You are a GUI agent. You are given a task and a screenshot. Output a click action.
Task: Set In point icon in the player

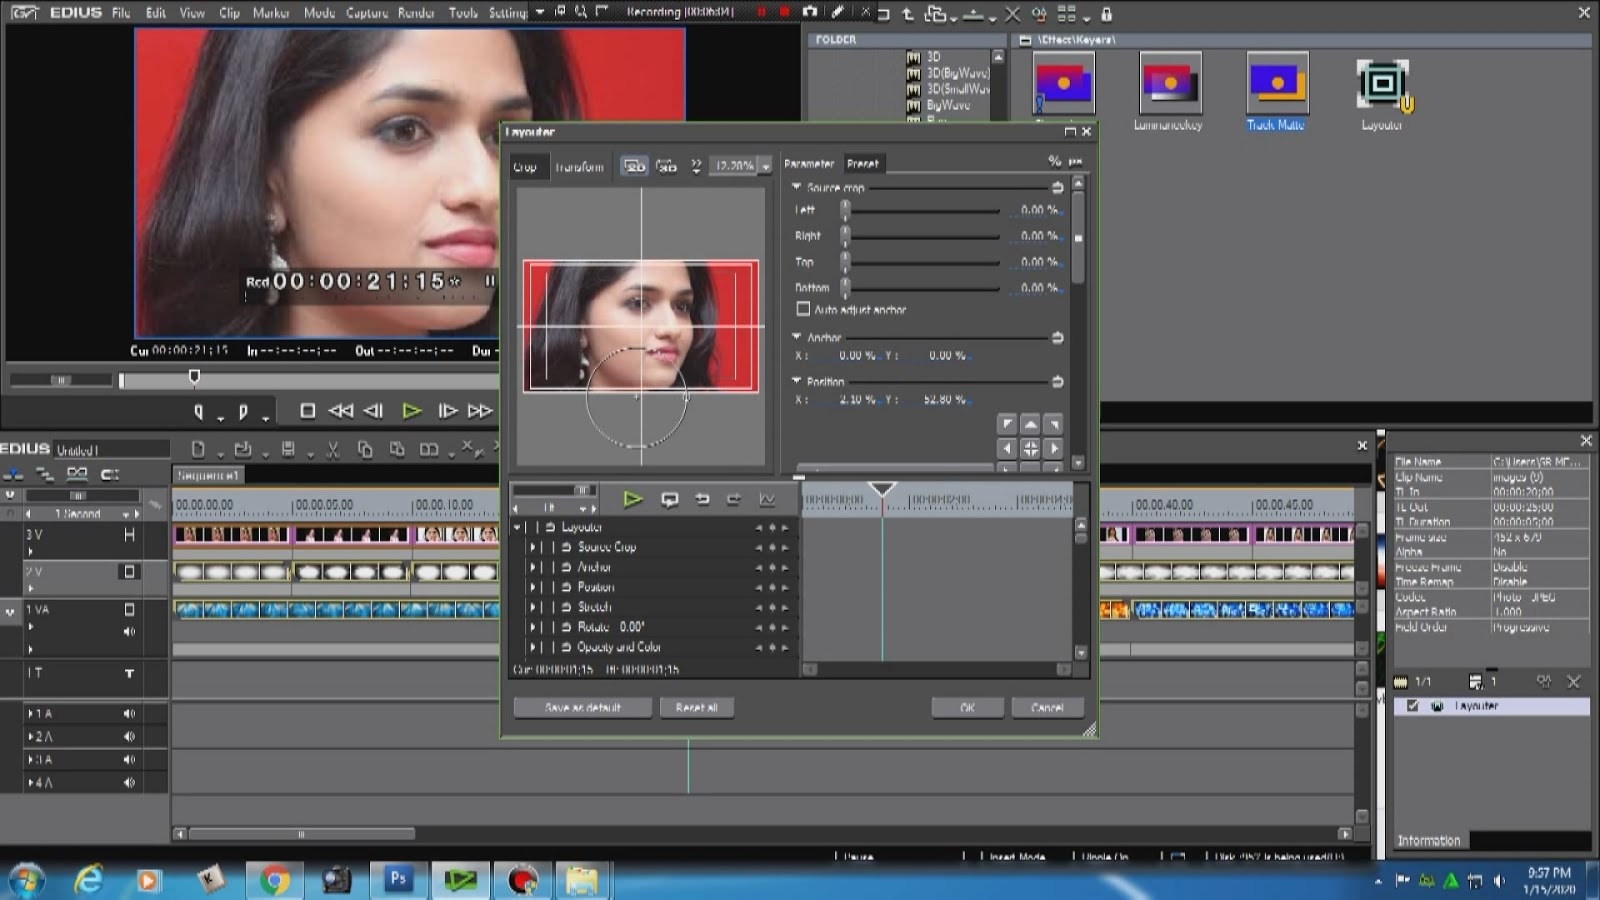point(199,411)
